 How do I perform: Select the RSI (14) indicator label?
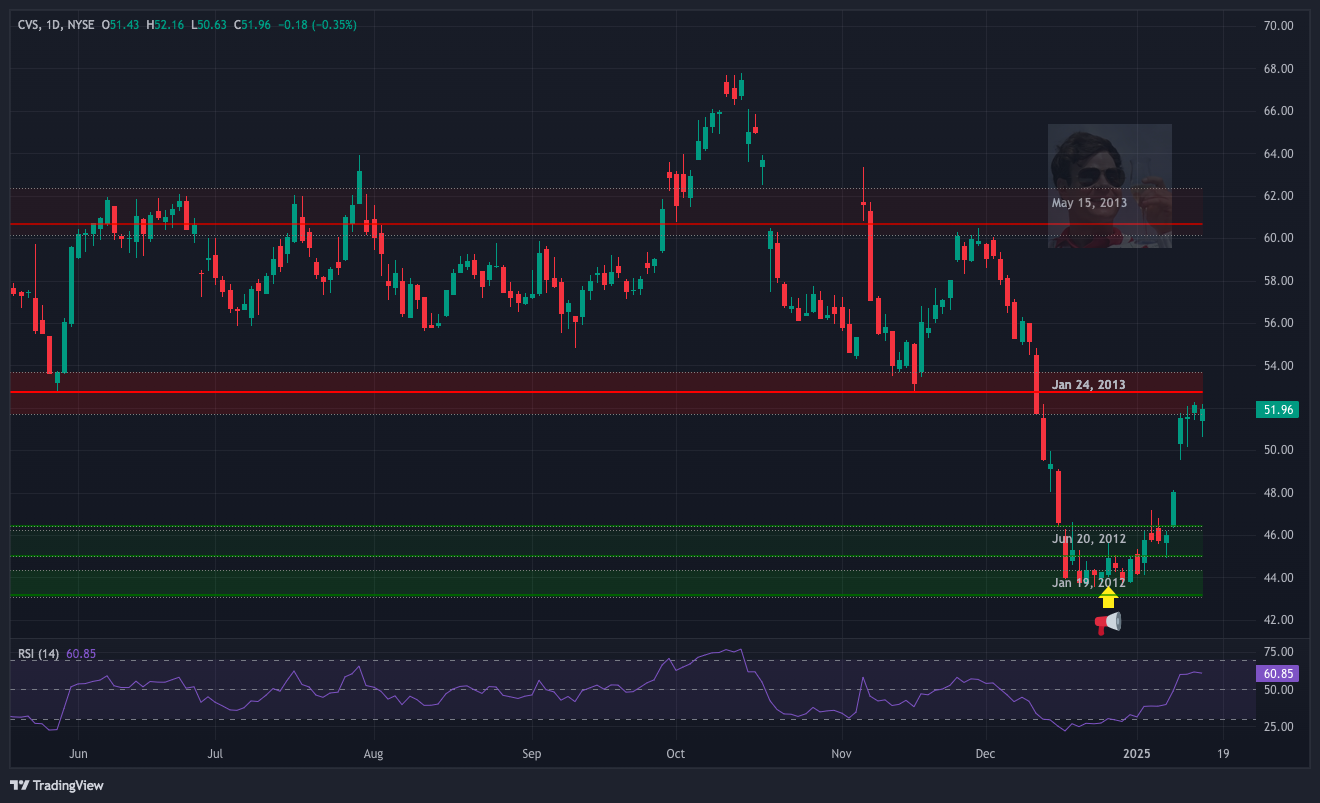[38, 654]
